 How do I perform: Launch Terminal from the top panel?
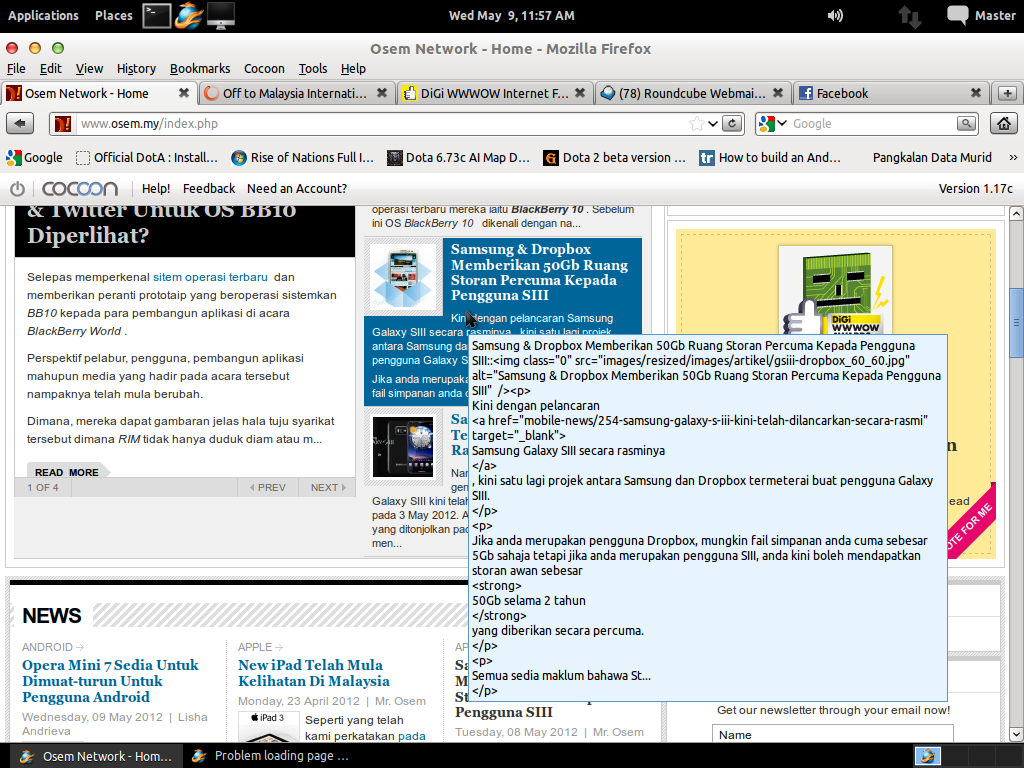[x=155, y=15]
